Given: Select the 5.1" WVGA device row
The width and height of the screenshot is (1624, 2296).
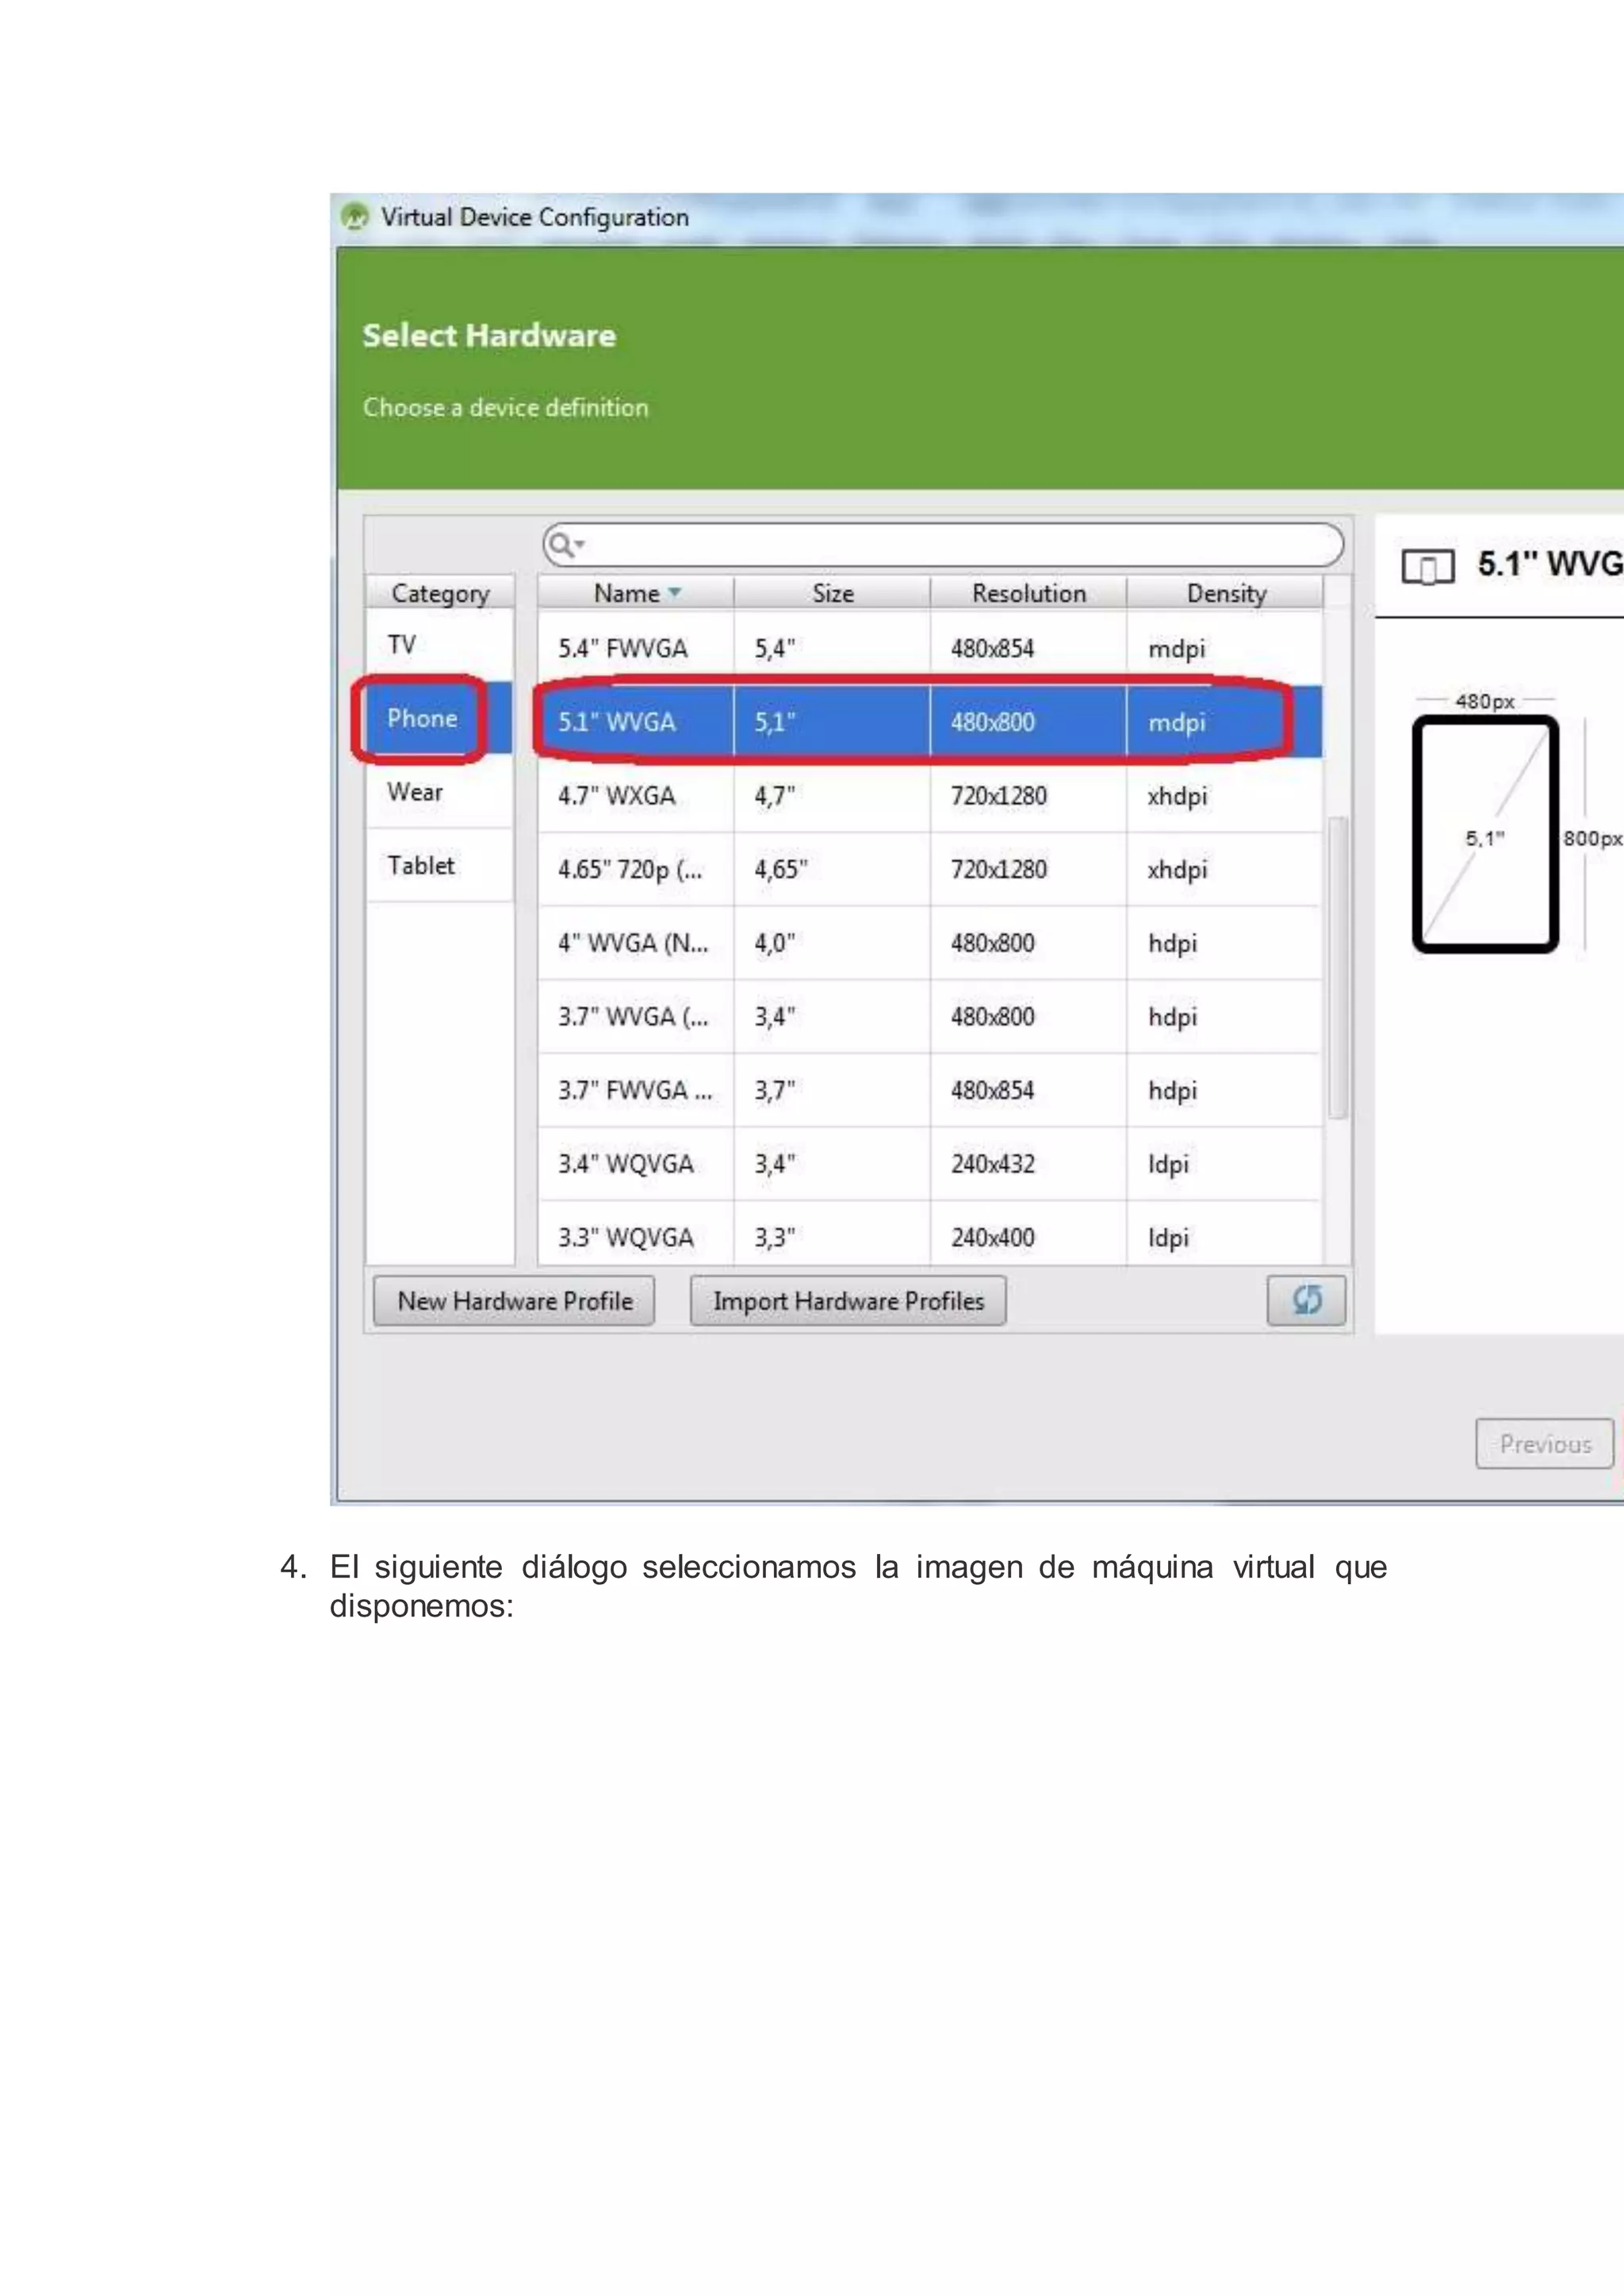Looking at the screenshot, I should pos(930,722).
